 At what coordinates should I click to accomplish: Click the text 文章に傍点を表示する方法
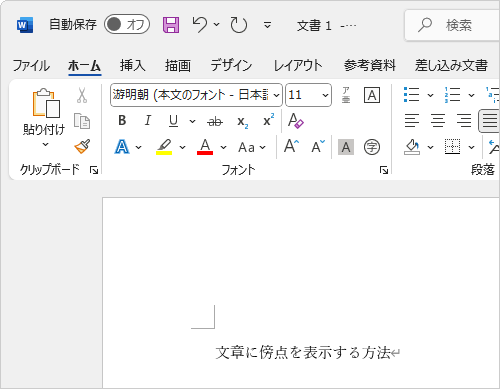pyautogui.click(x=303, y=352)
